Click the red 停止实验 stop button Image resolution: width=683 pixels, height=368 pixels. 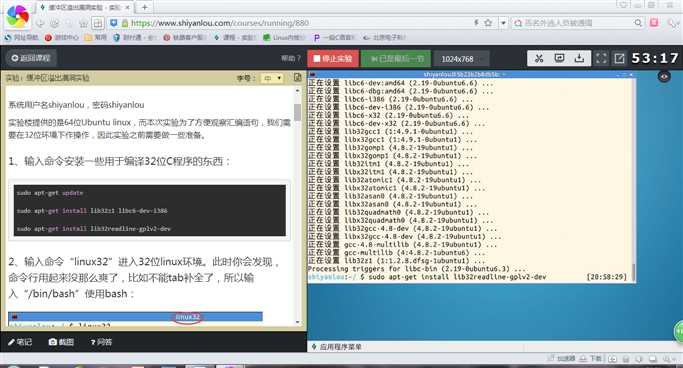pyautogui.click(x=333, y=58)
